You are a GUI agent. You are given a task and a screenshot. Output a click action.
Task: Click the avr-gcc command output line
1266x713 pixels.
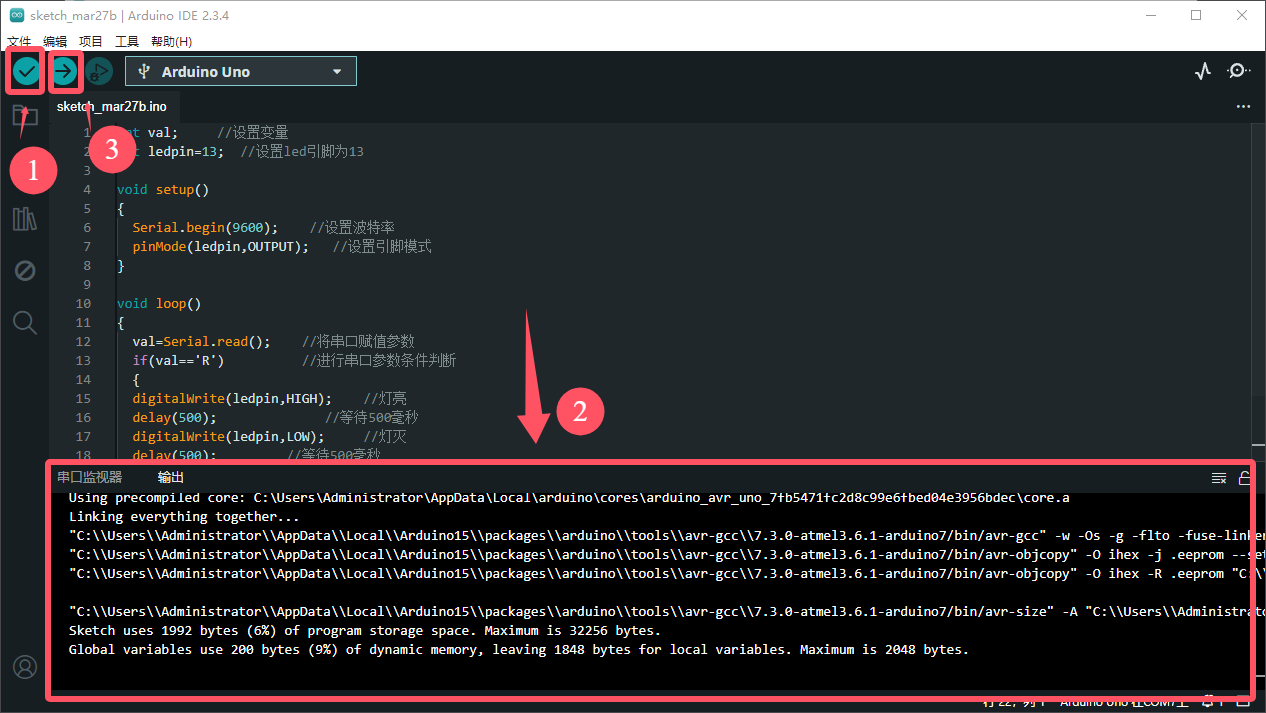(660, 535)
